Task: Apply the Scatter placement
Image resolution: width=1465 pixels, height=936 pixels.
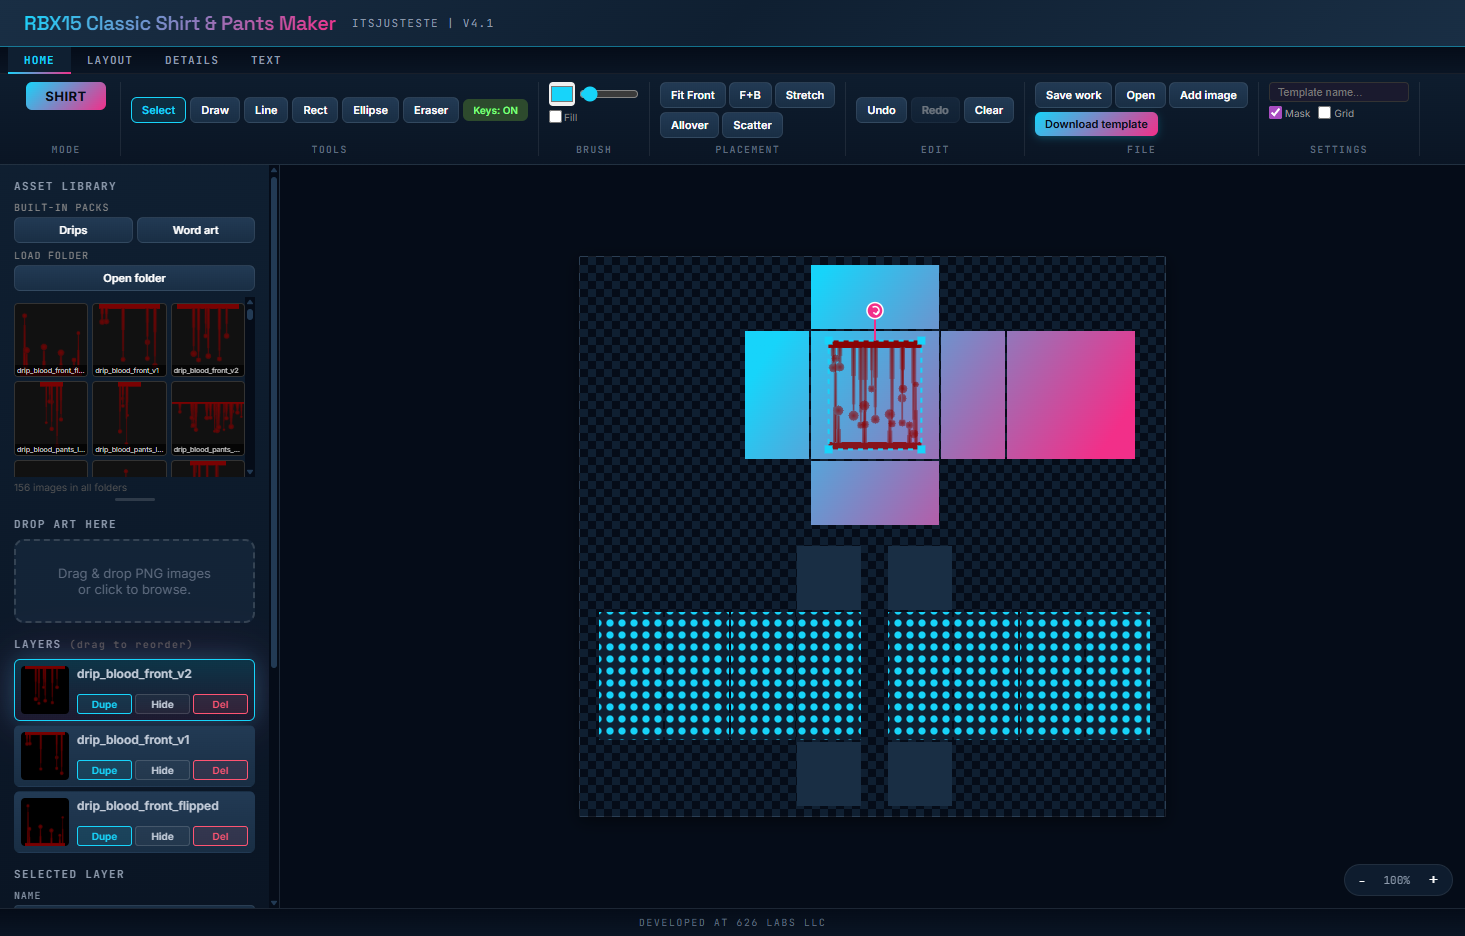Action: click(x=752, y=125)
